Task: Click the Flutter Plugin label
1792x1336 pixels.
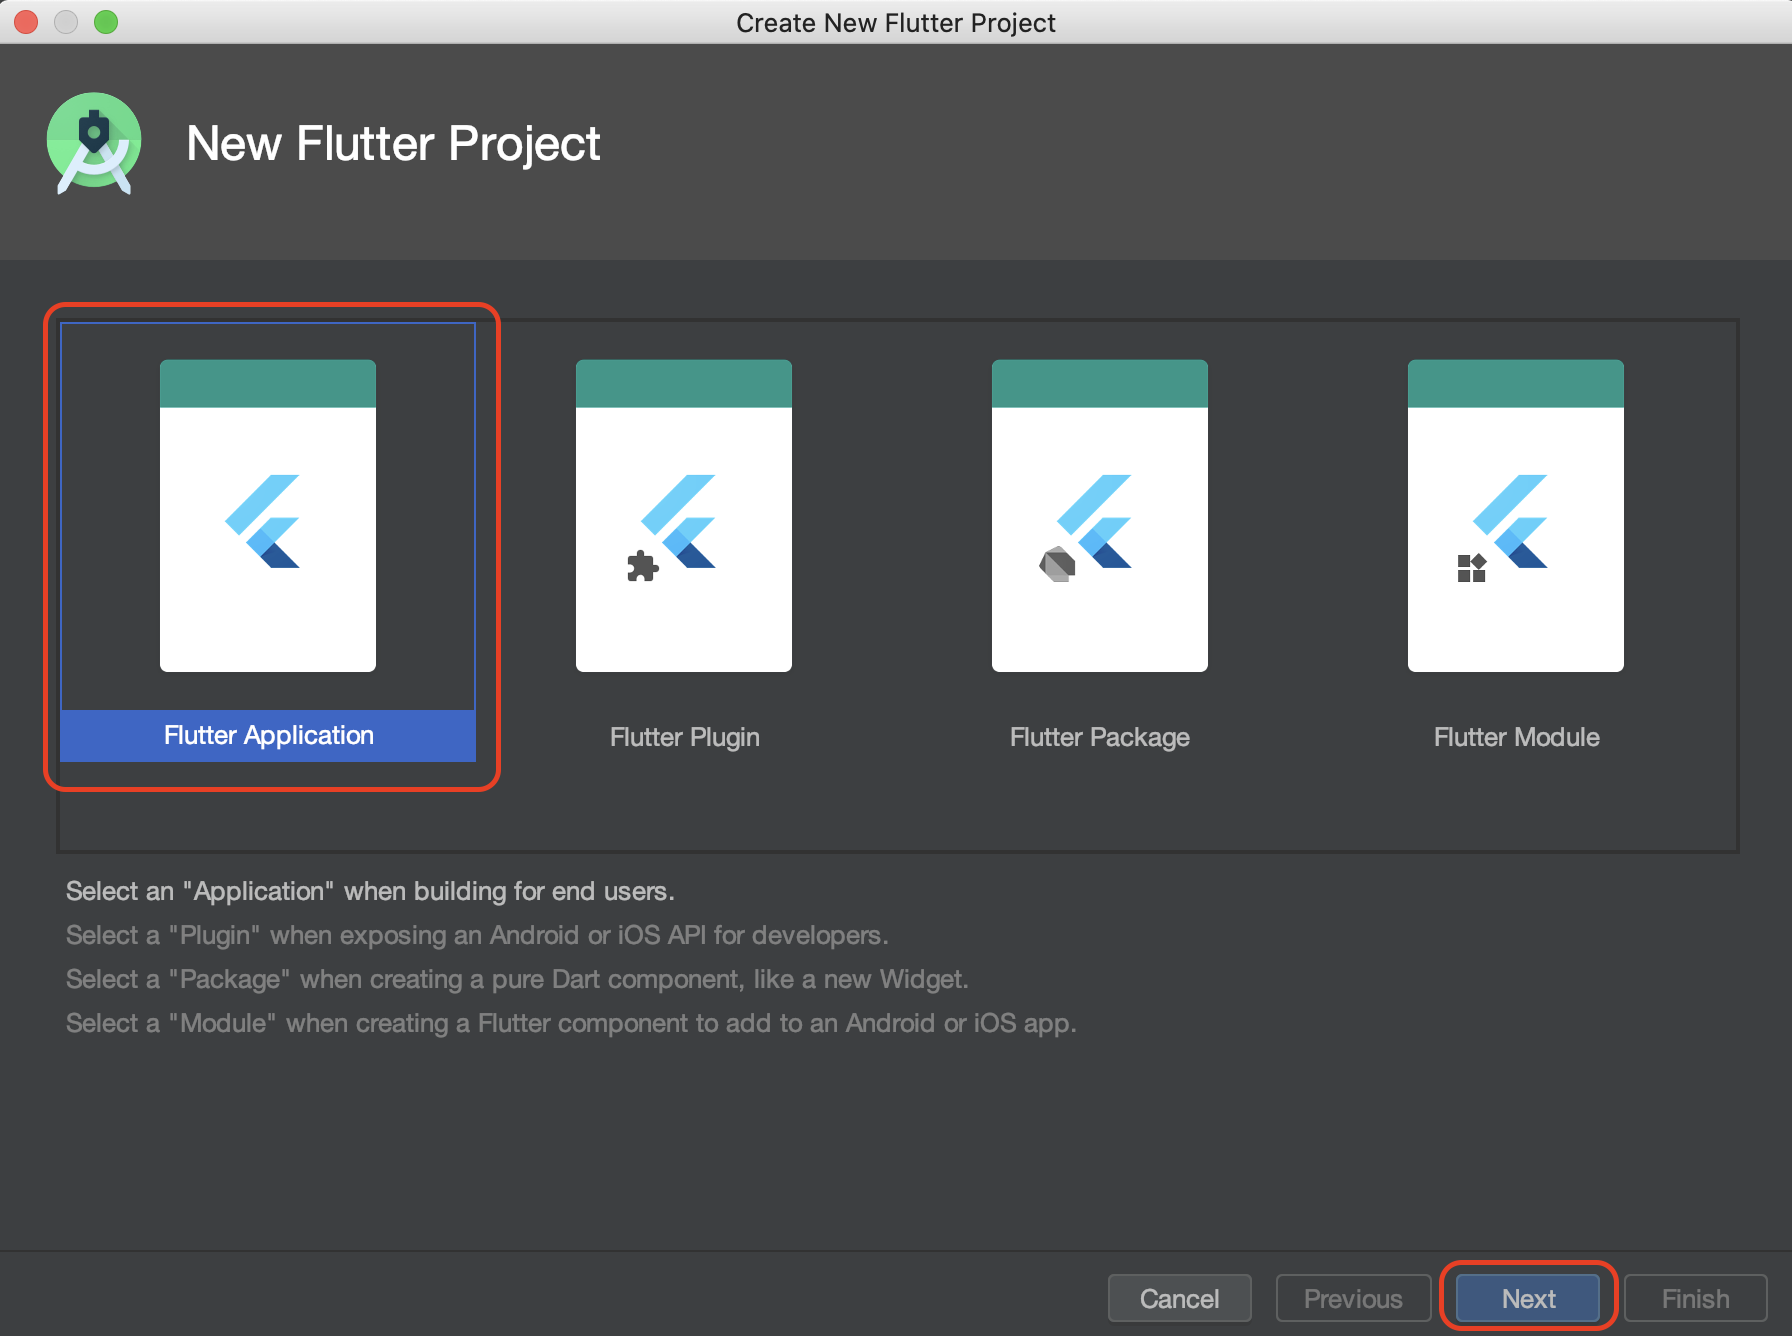Action: (x=685, y=737)
